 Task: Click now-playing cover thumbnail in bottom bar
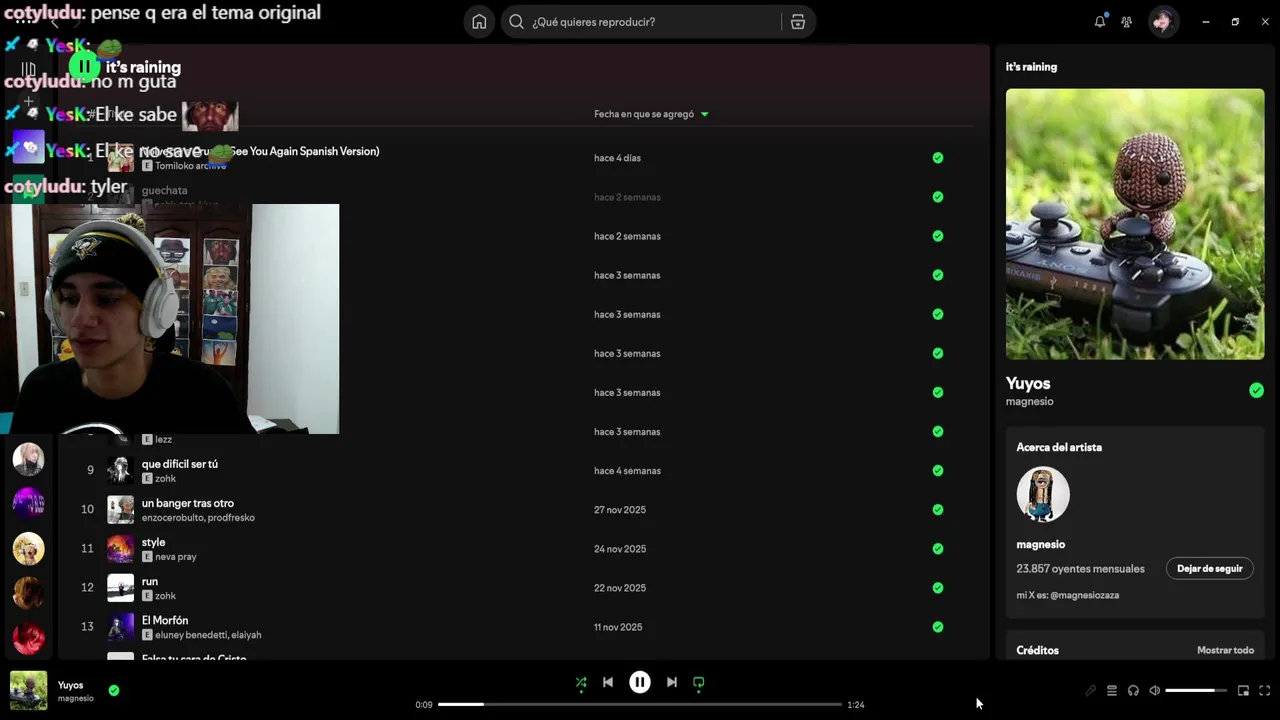point(29,691)
